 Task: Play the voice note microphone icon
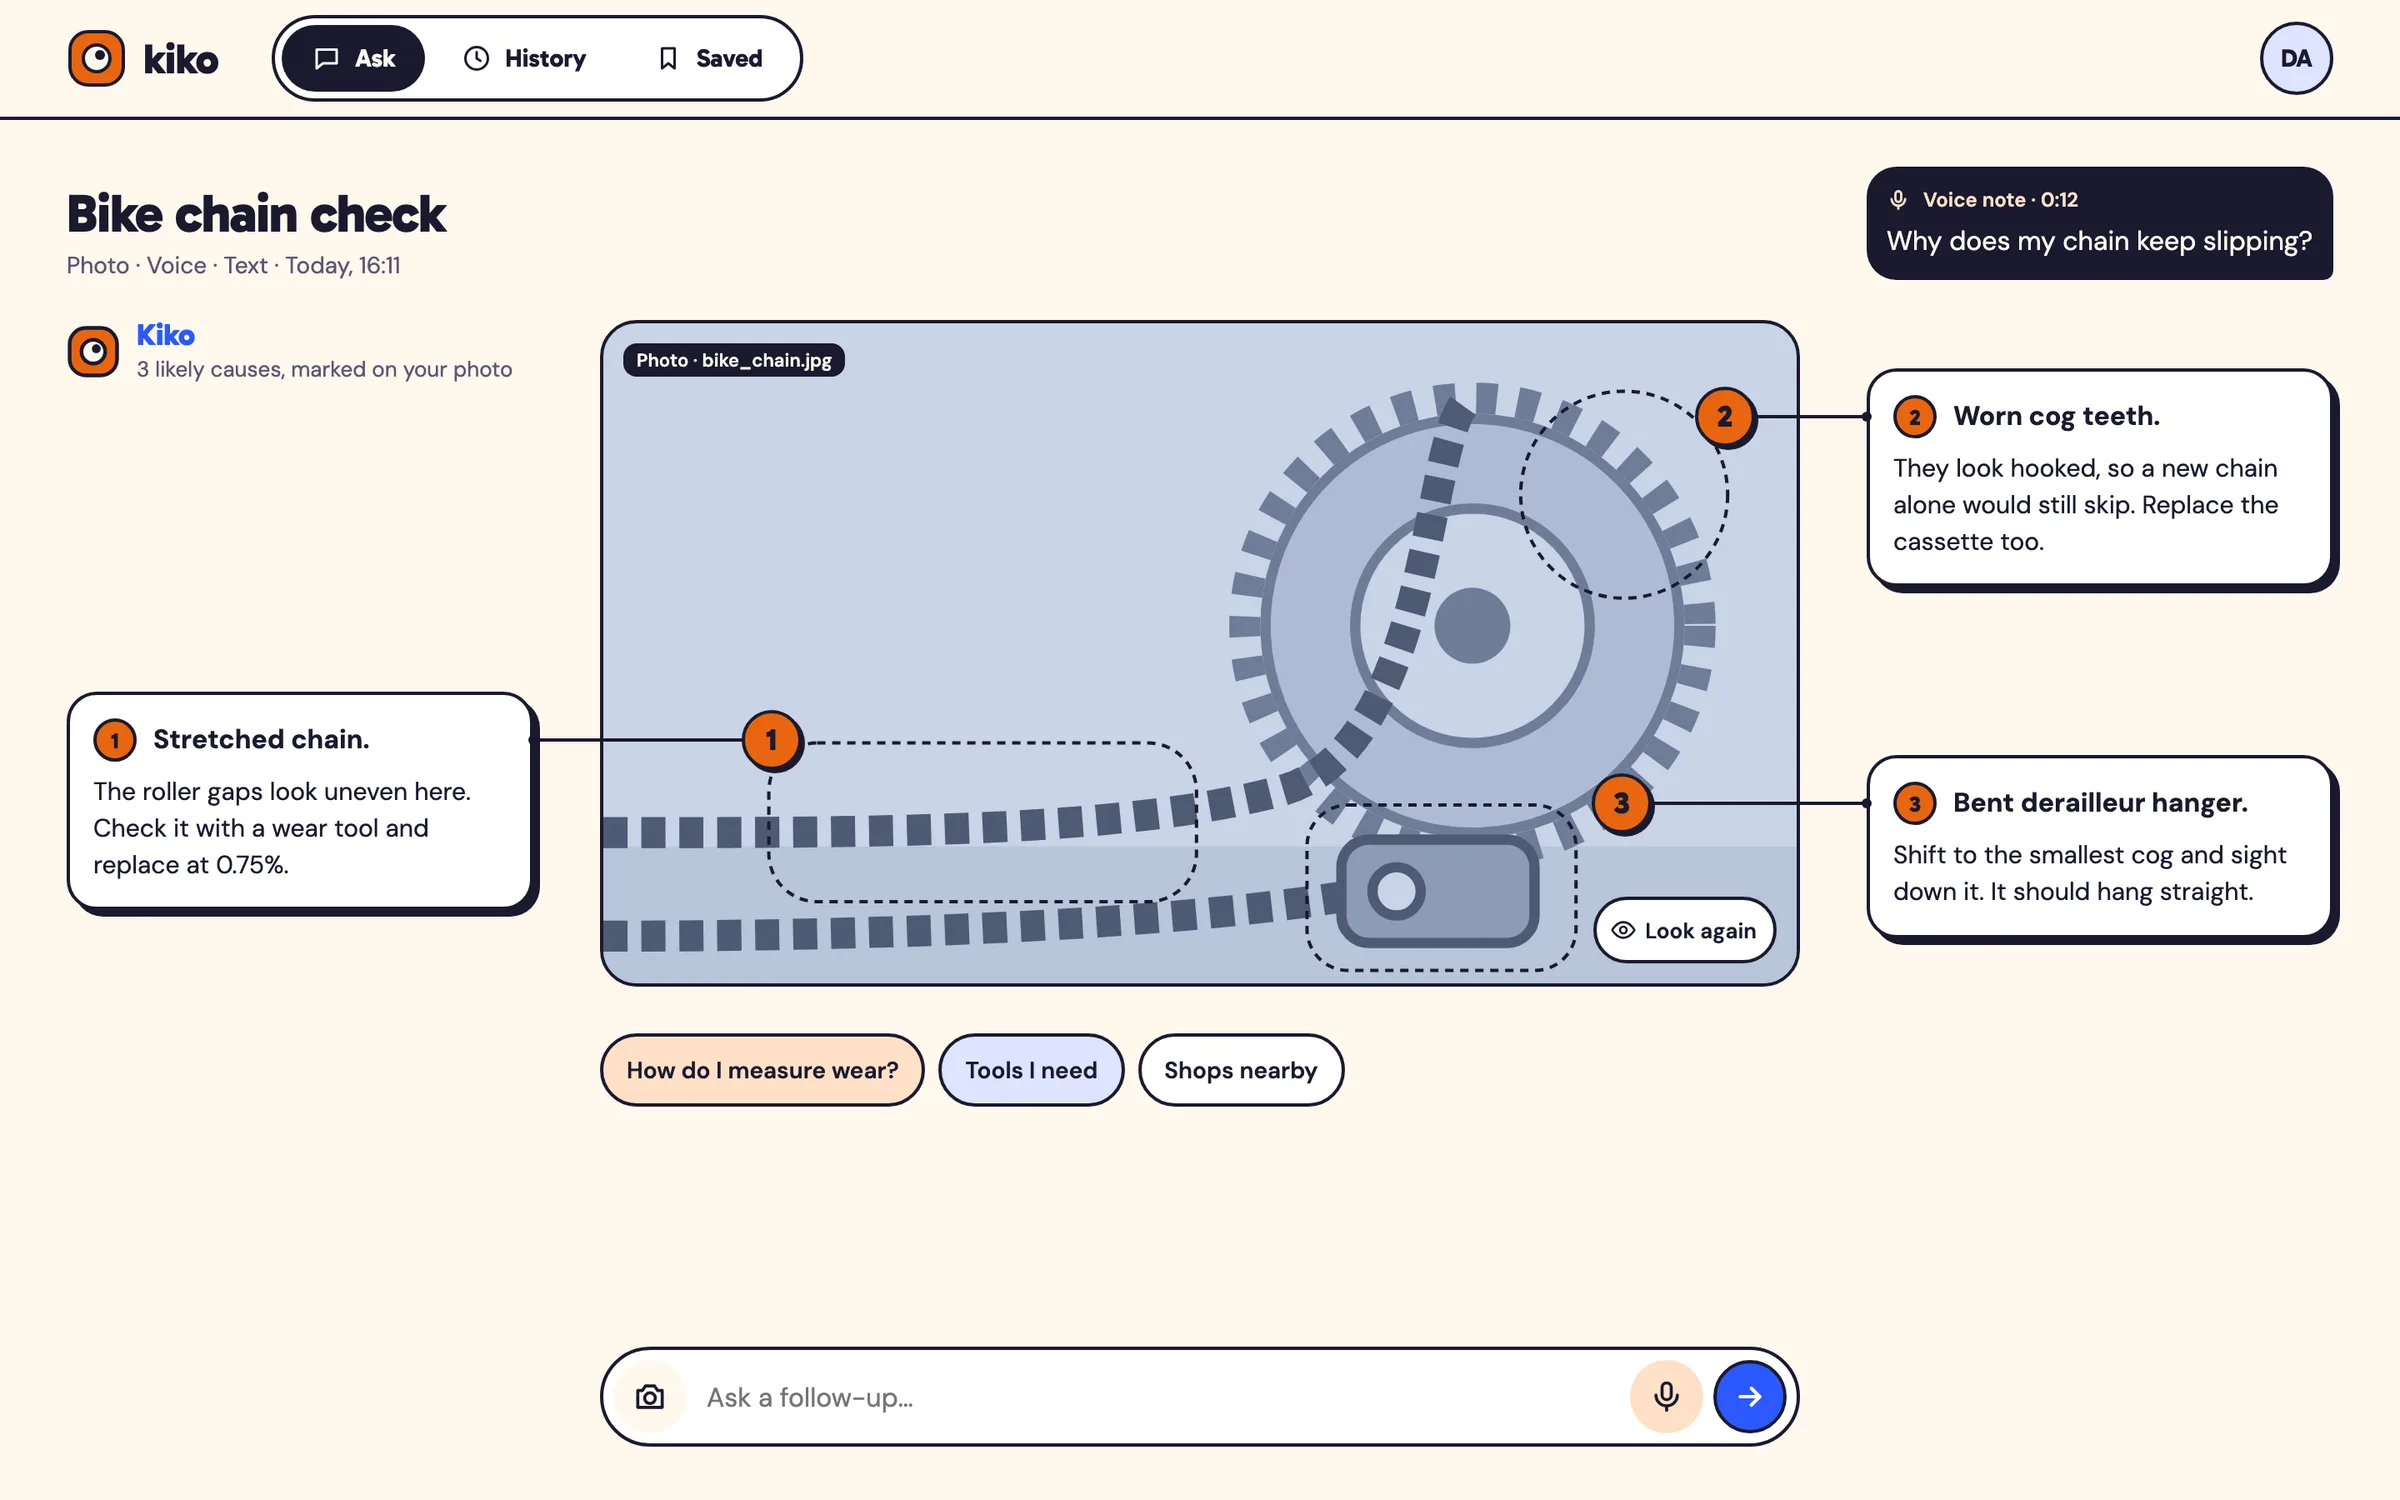[1898, 199]
